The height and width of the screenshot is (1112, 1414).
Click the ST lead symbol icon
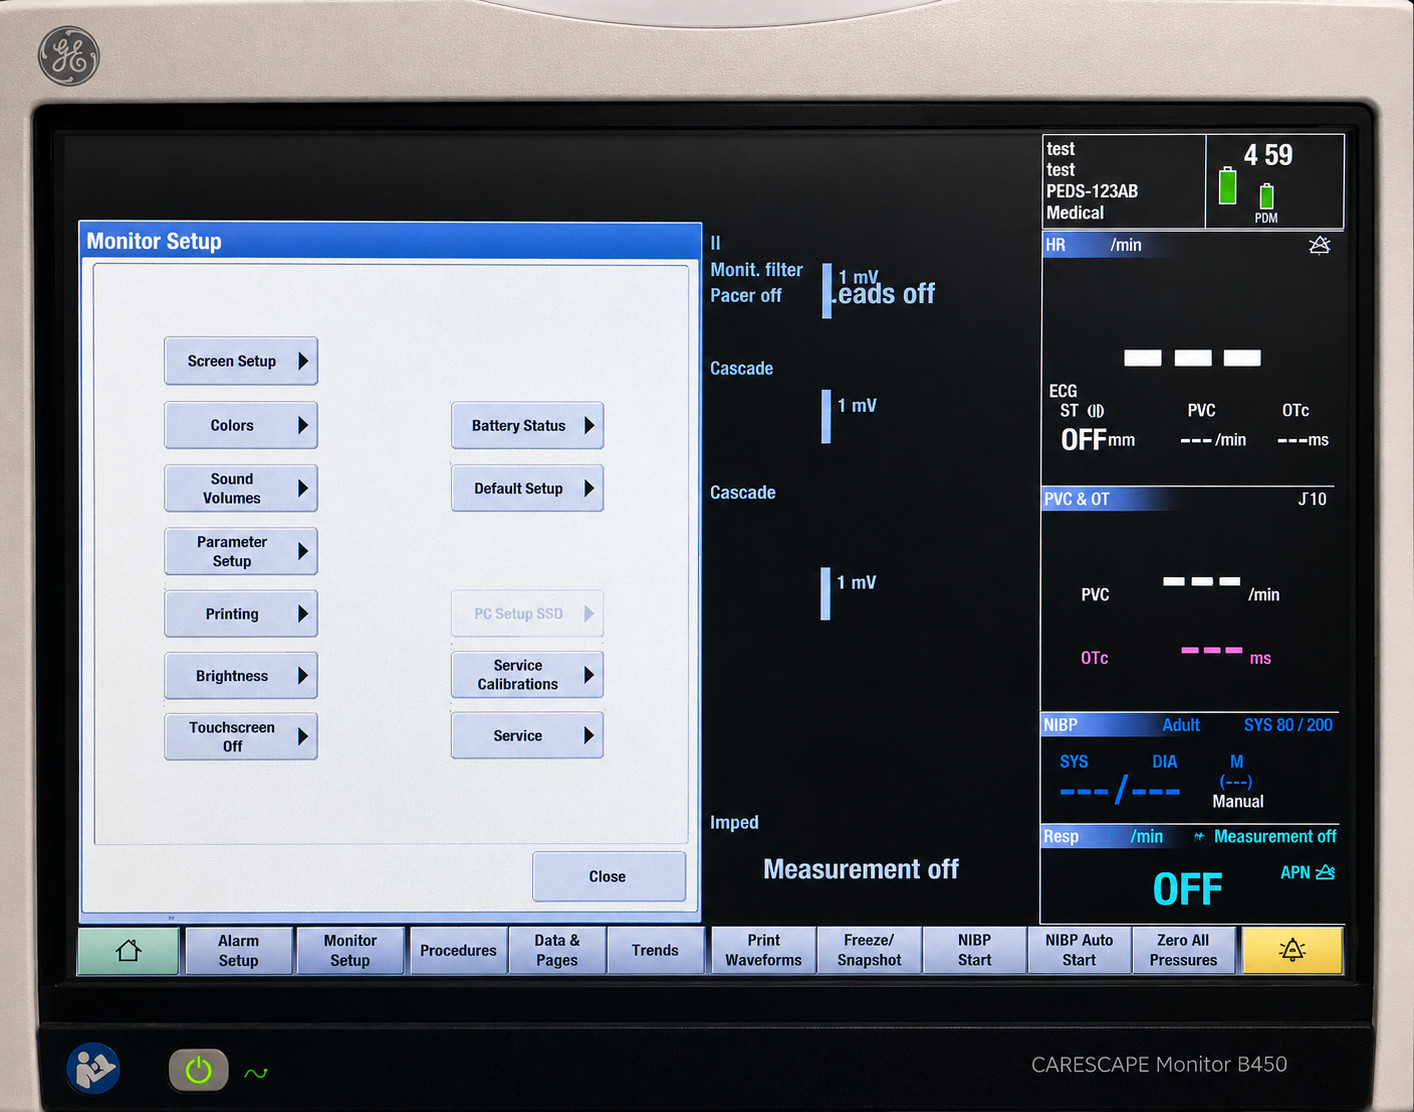(x=1096, y=411)
